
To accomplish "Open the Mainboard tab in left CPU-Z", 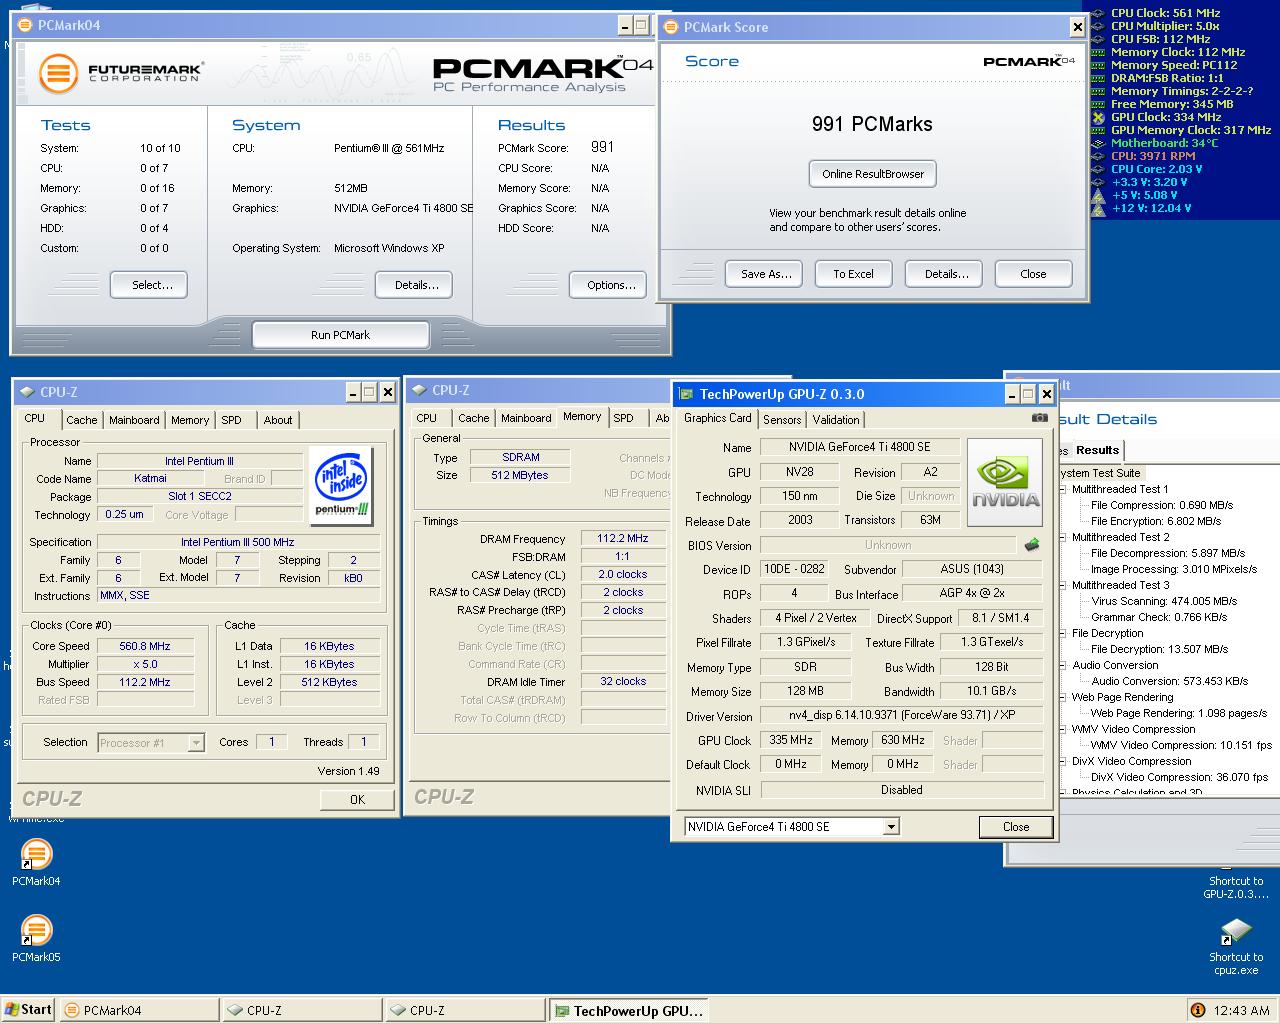I will (x=134, y=420).
